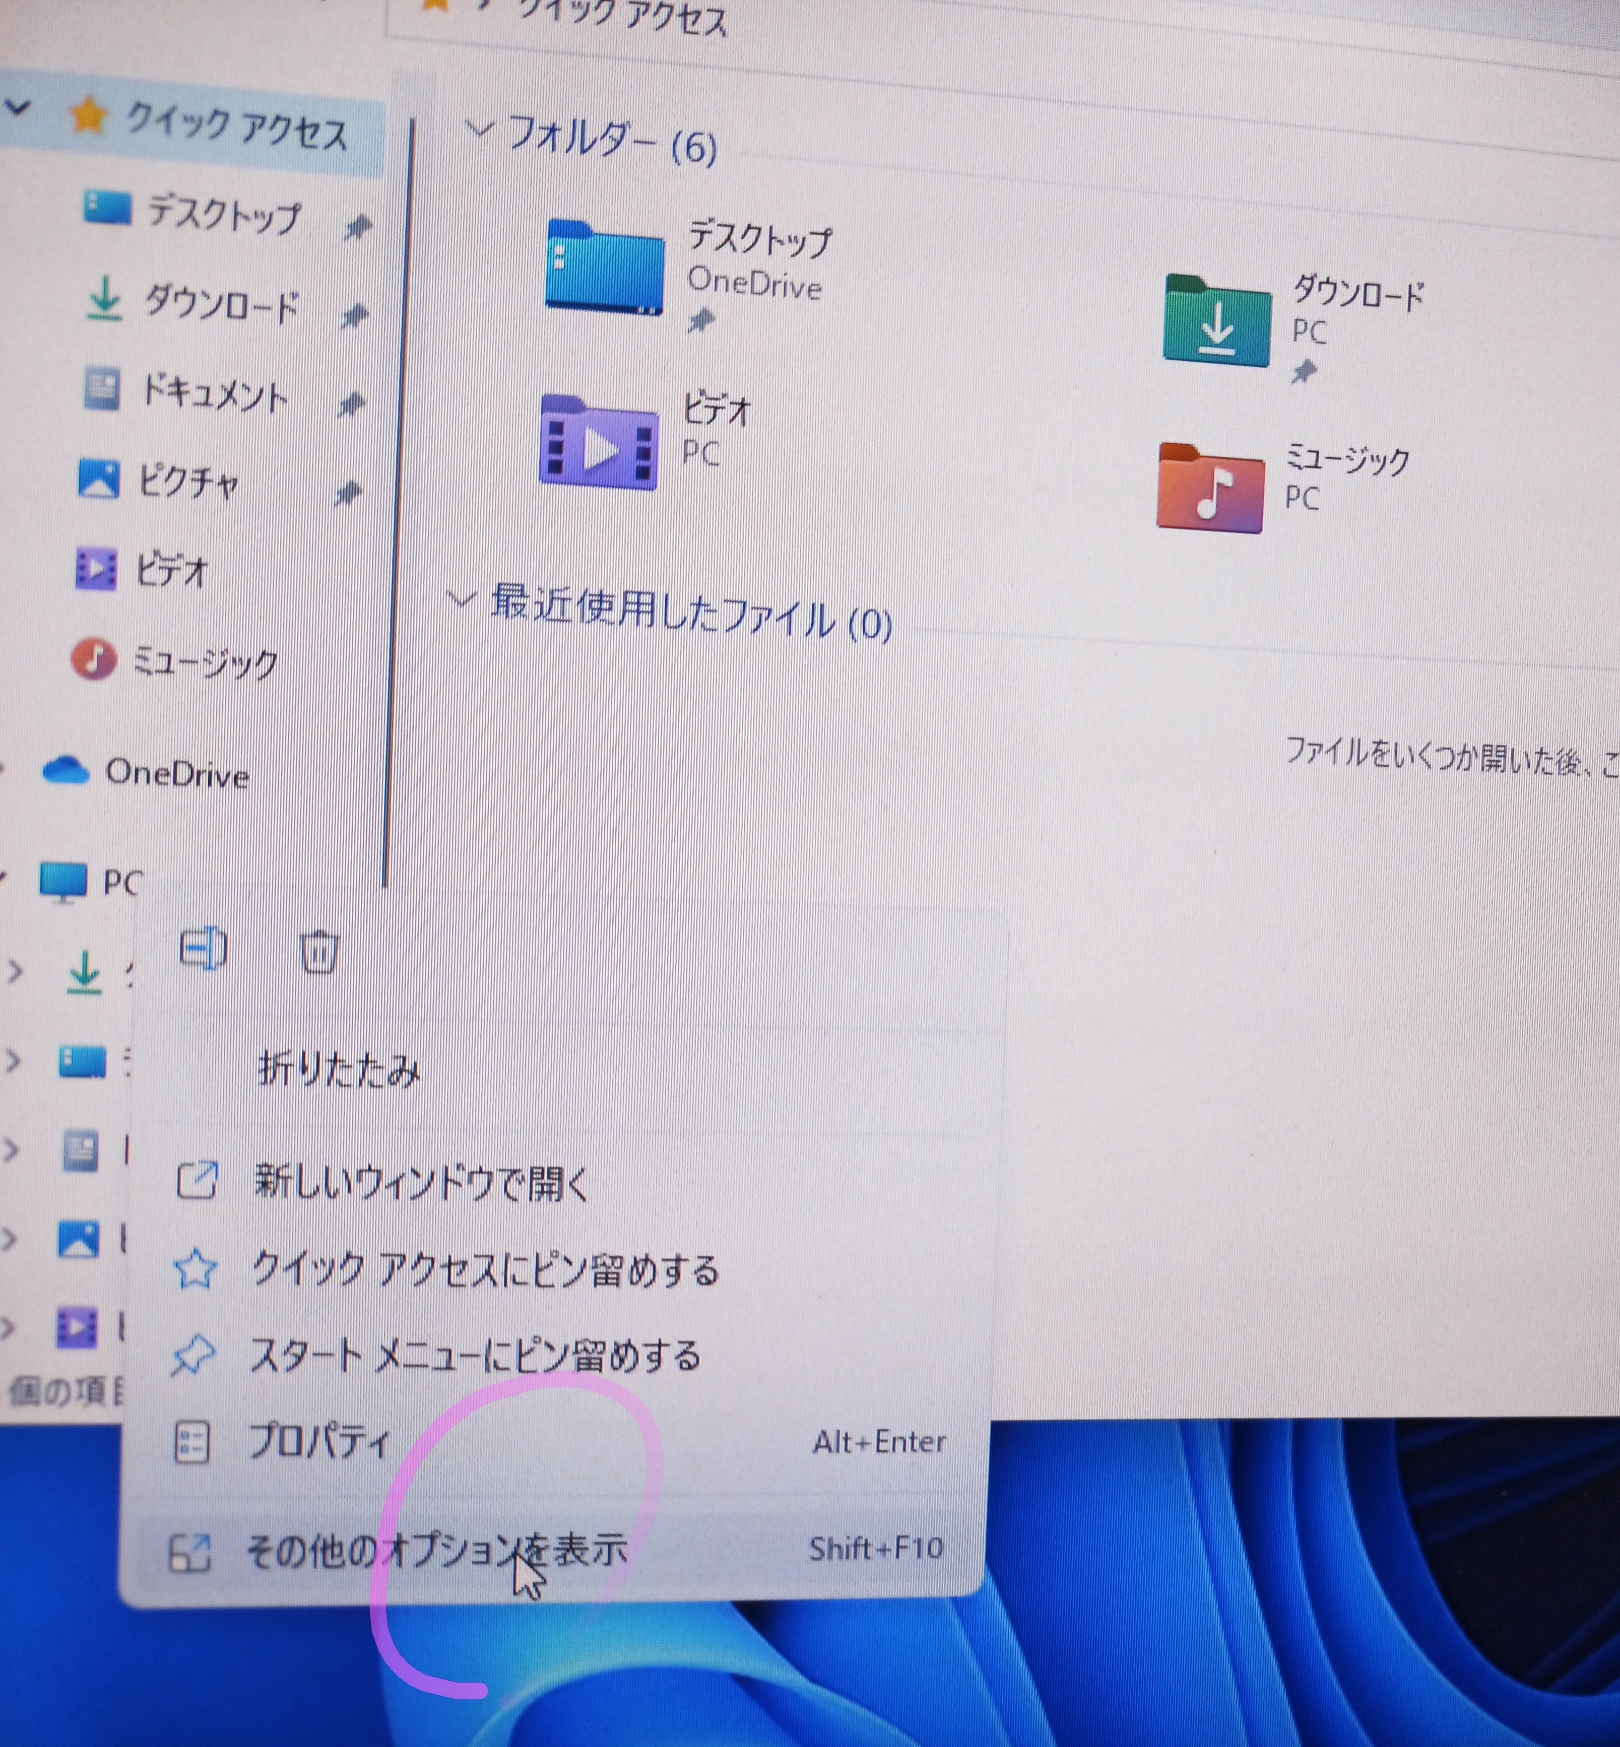Screen dimensions: 1620x1747
Task: Collapse the 最近使用したファイル (0) group
Action: pyautogui.click(x=460, y=598)
